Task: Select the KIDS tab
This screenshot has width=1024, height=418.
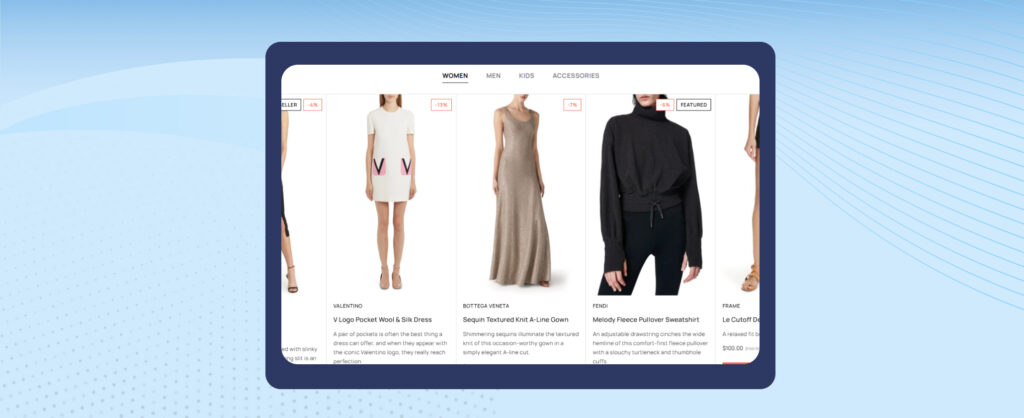Action: click(x=526, y=76)
